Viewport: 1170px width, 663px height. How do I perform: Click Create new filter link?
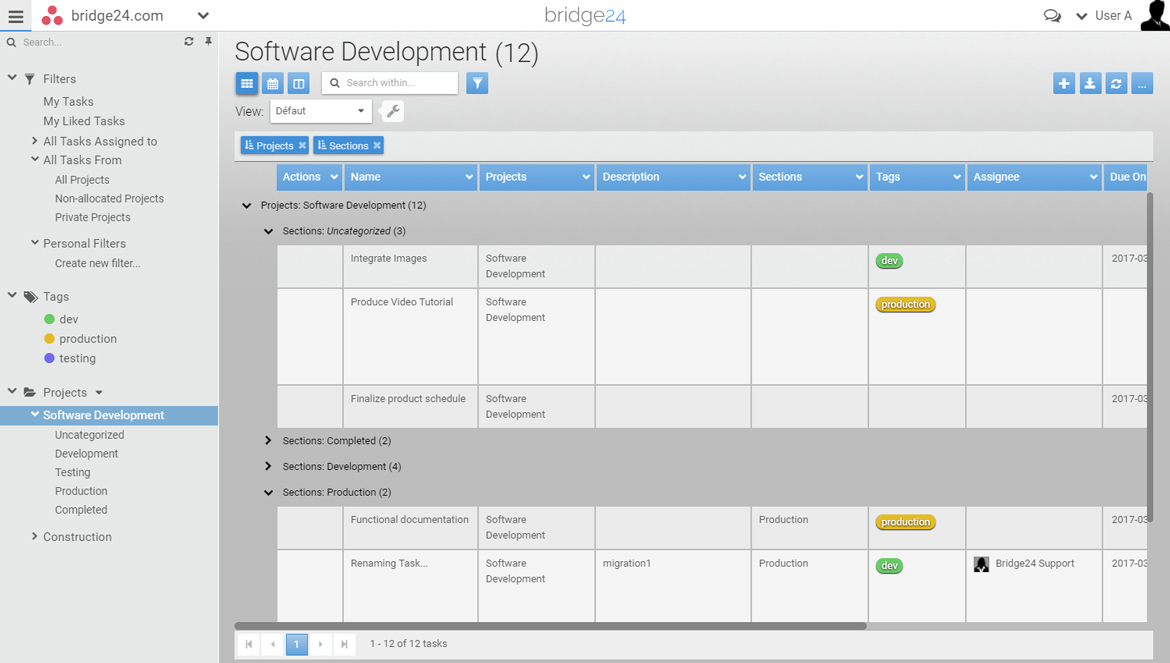click(97, 263)
